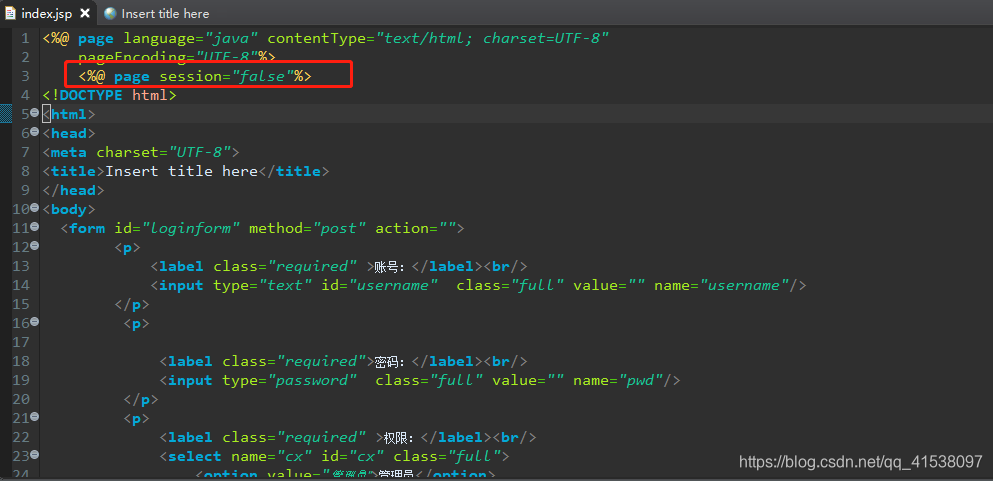This screenshot has height=481, width=993.
Task: Click the globe icon on browser tab
Action: click(x=110, y=13)
